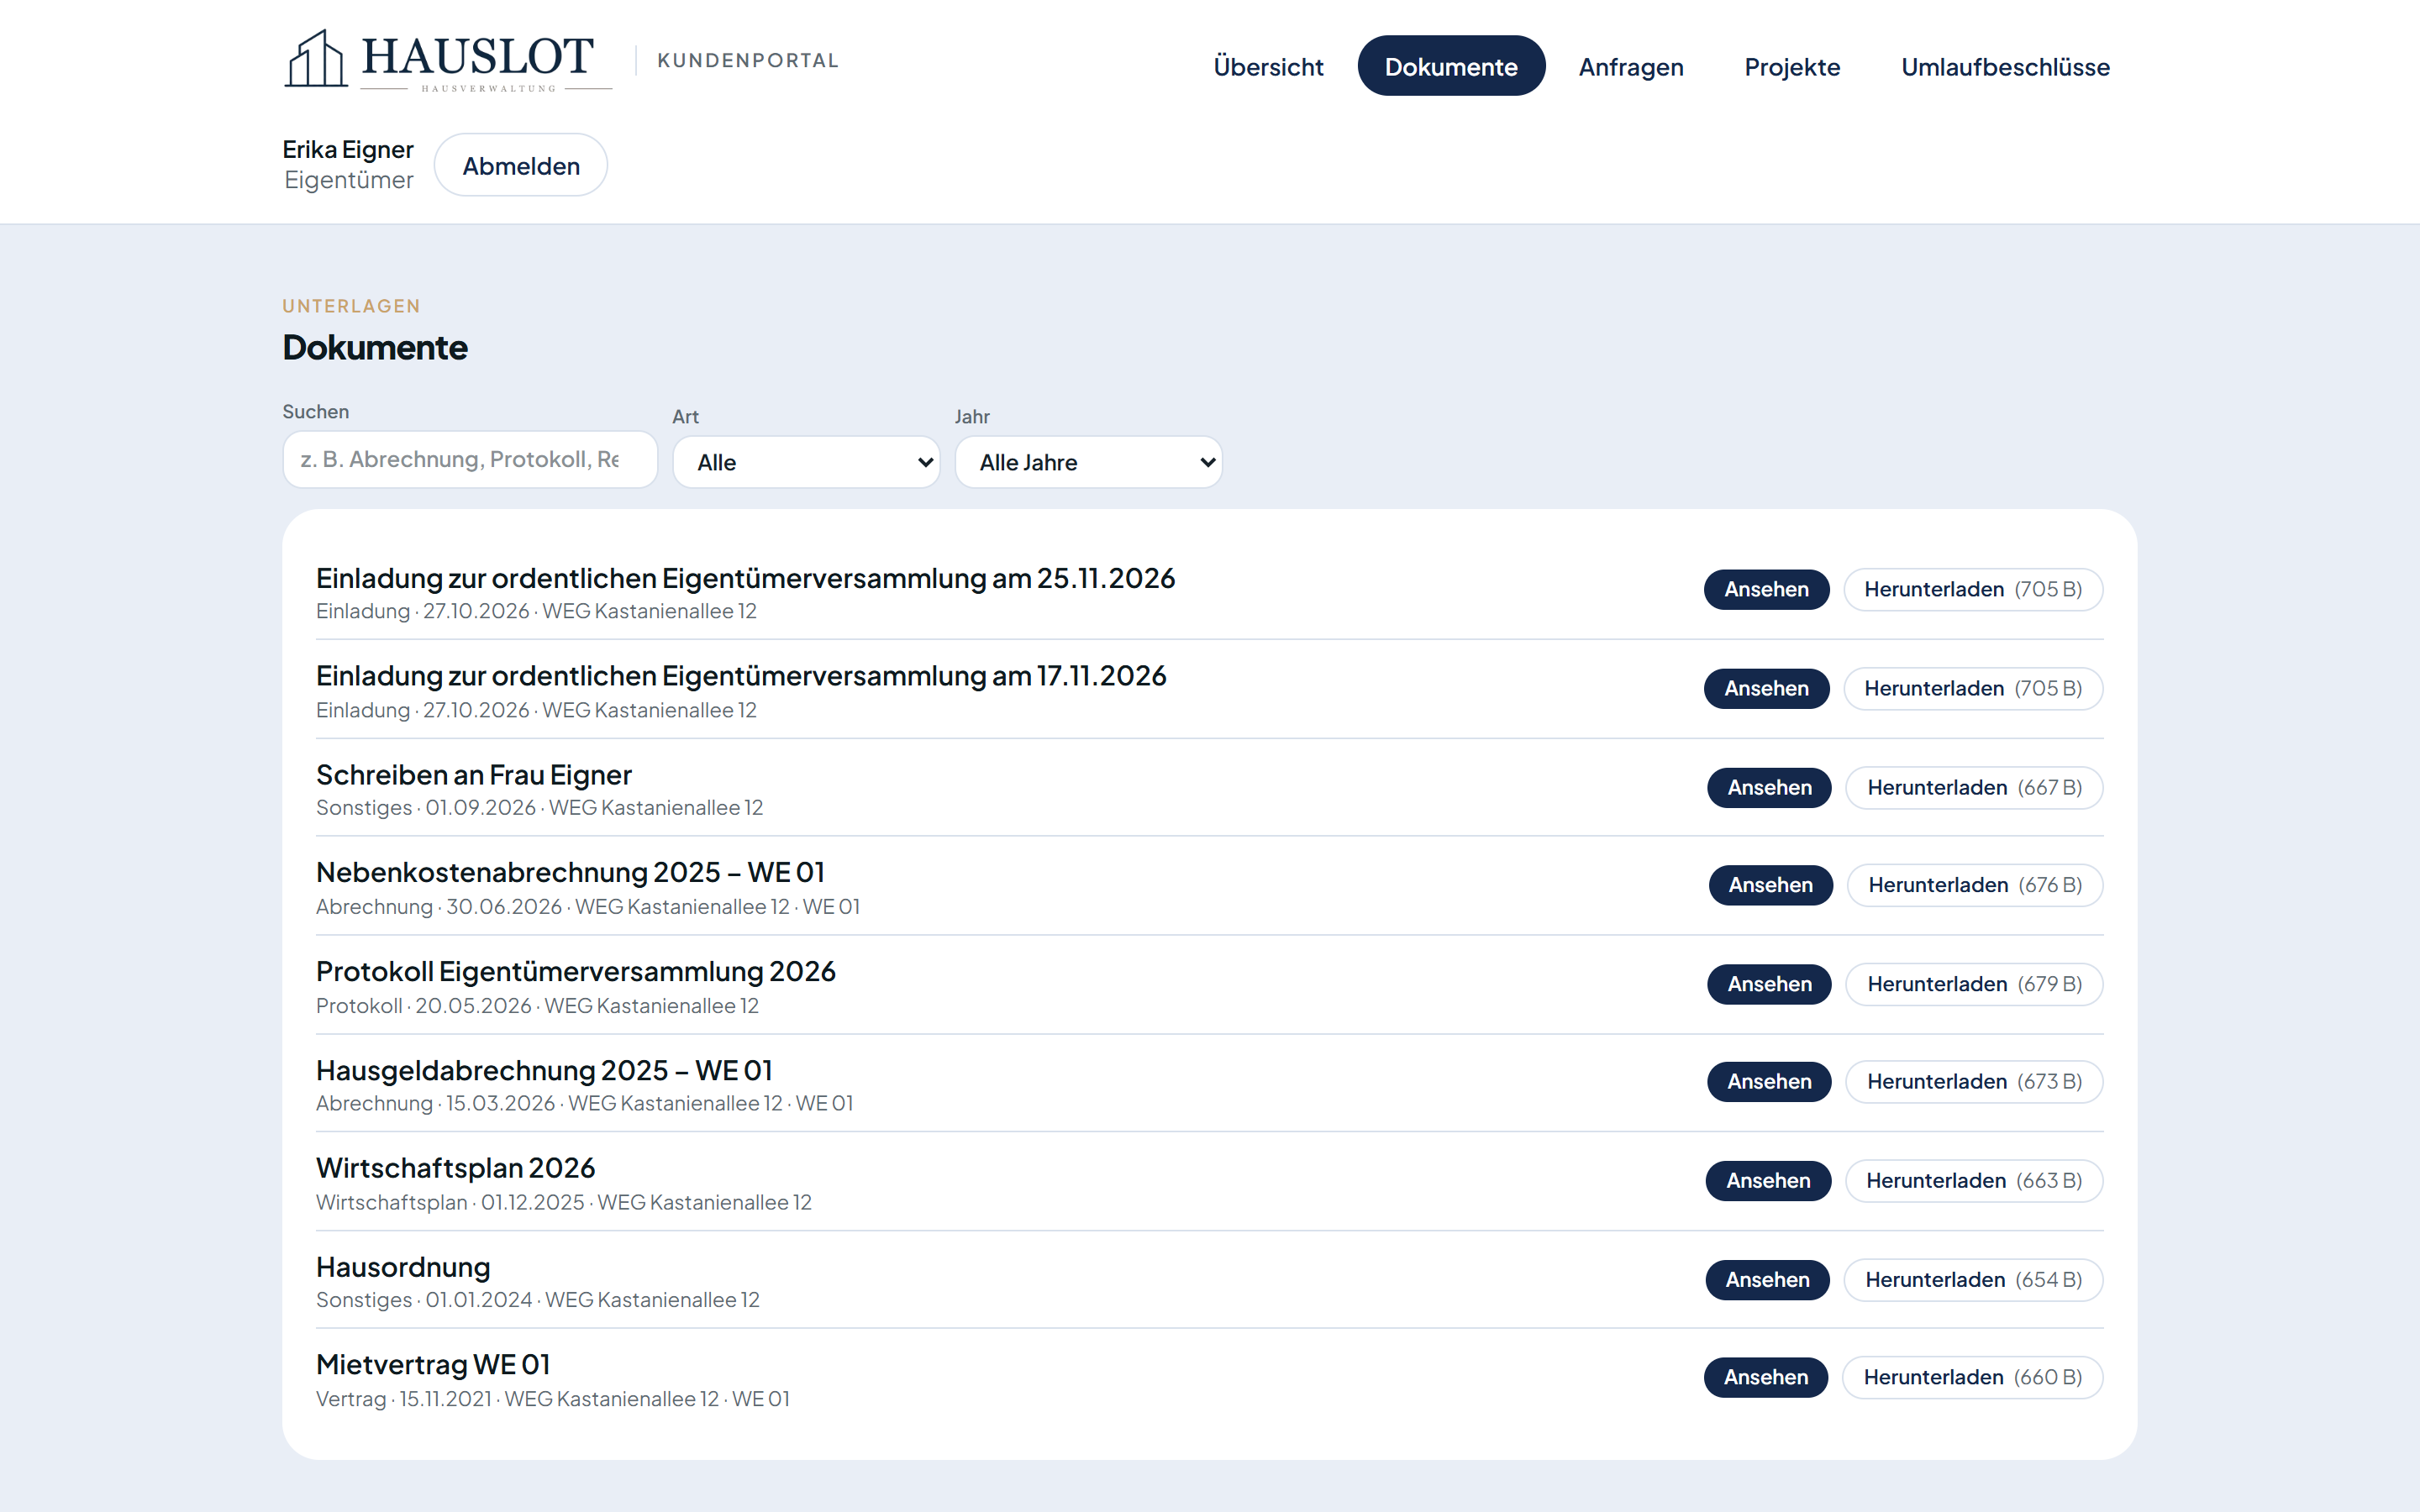View Protokoll Eigentümerversammlung 2026
This screenshot has width=2420, height=1512.
1769,984
